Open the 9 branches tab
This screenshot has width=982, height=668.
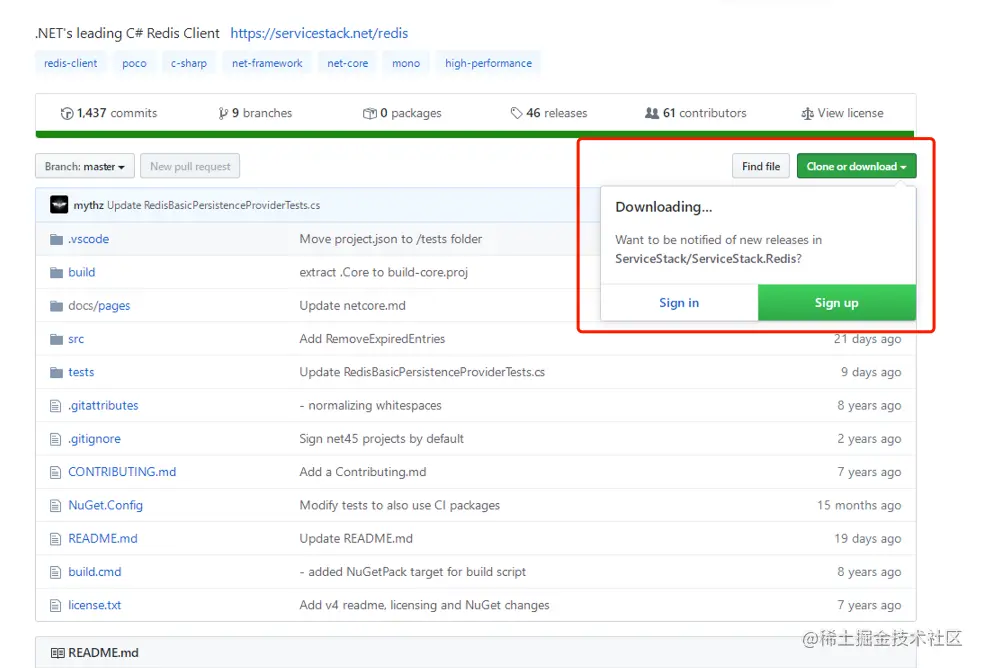coord(256,113)
